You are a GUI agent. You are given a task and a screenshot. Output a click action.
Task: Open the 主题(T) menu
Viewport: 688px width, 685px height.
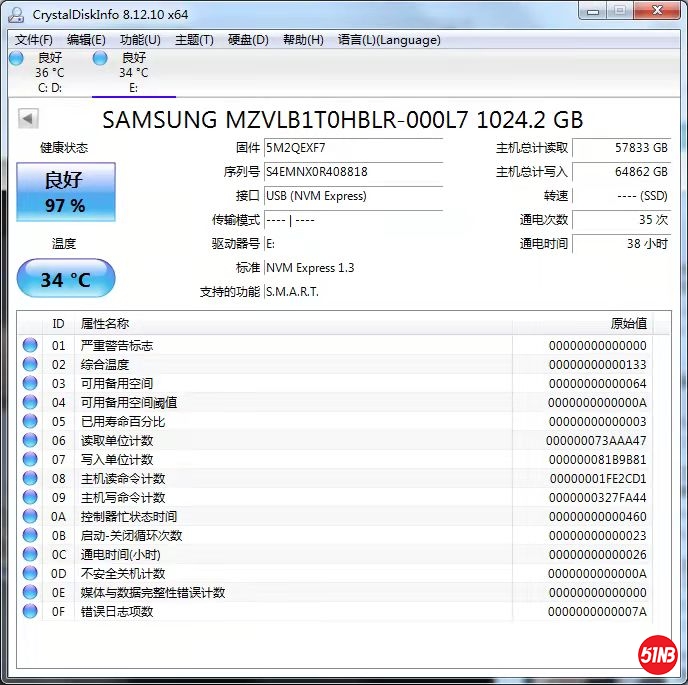(x=194, y=40)
